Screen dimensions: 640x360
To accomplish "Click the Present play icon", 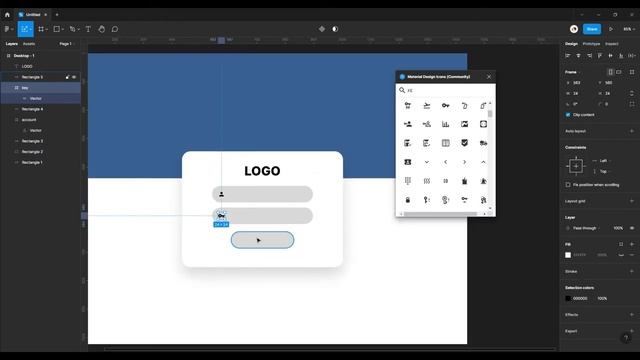I will tap(611, 29).
